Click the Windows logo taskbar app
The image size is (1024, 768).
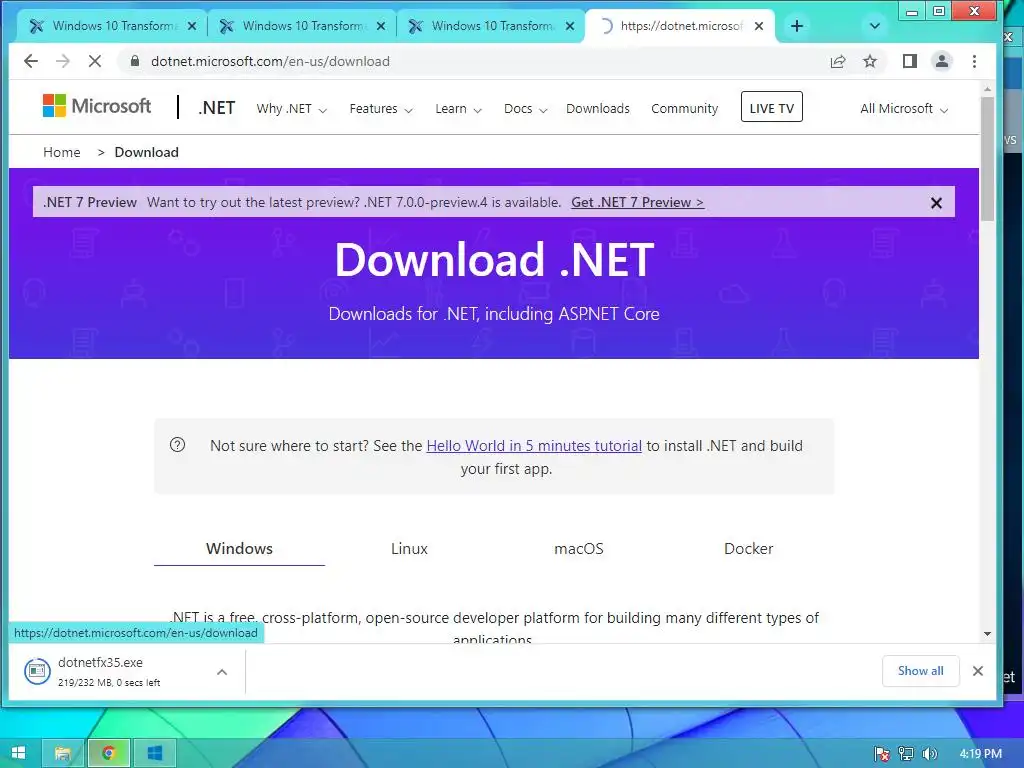155,753
